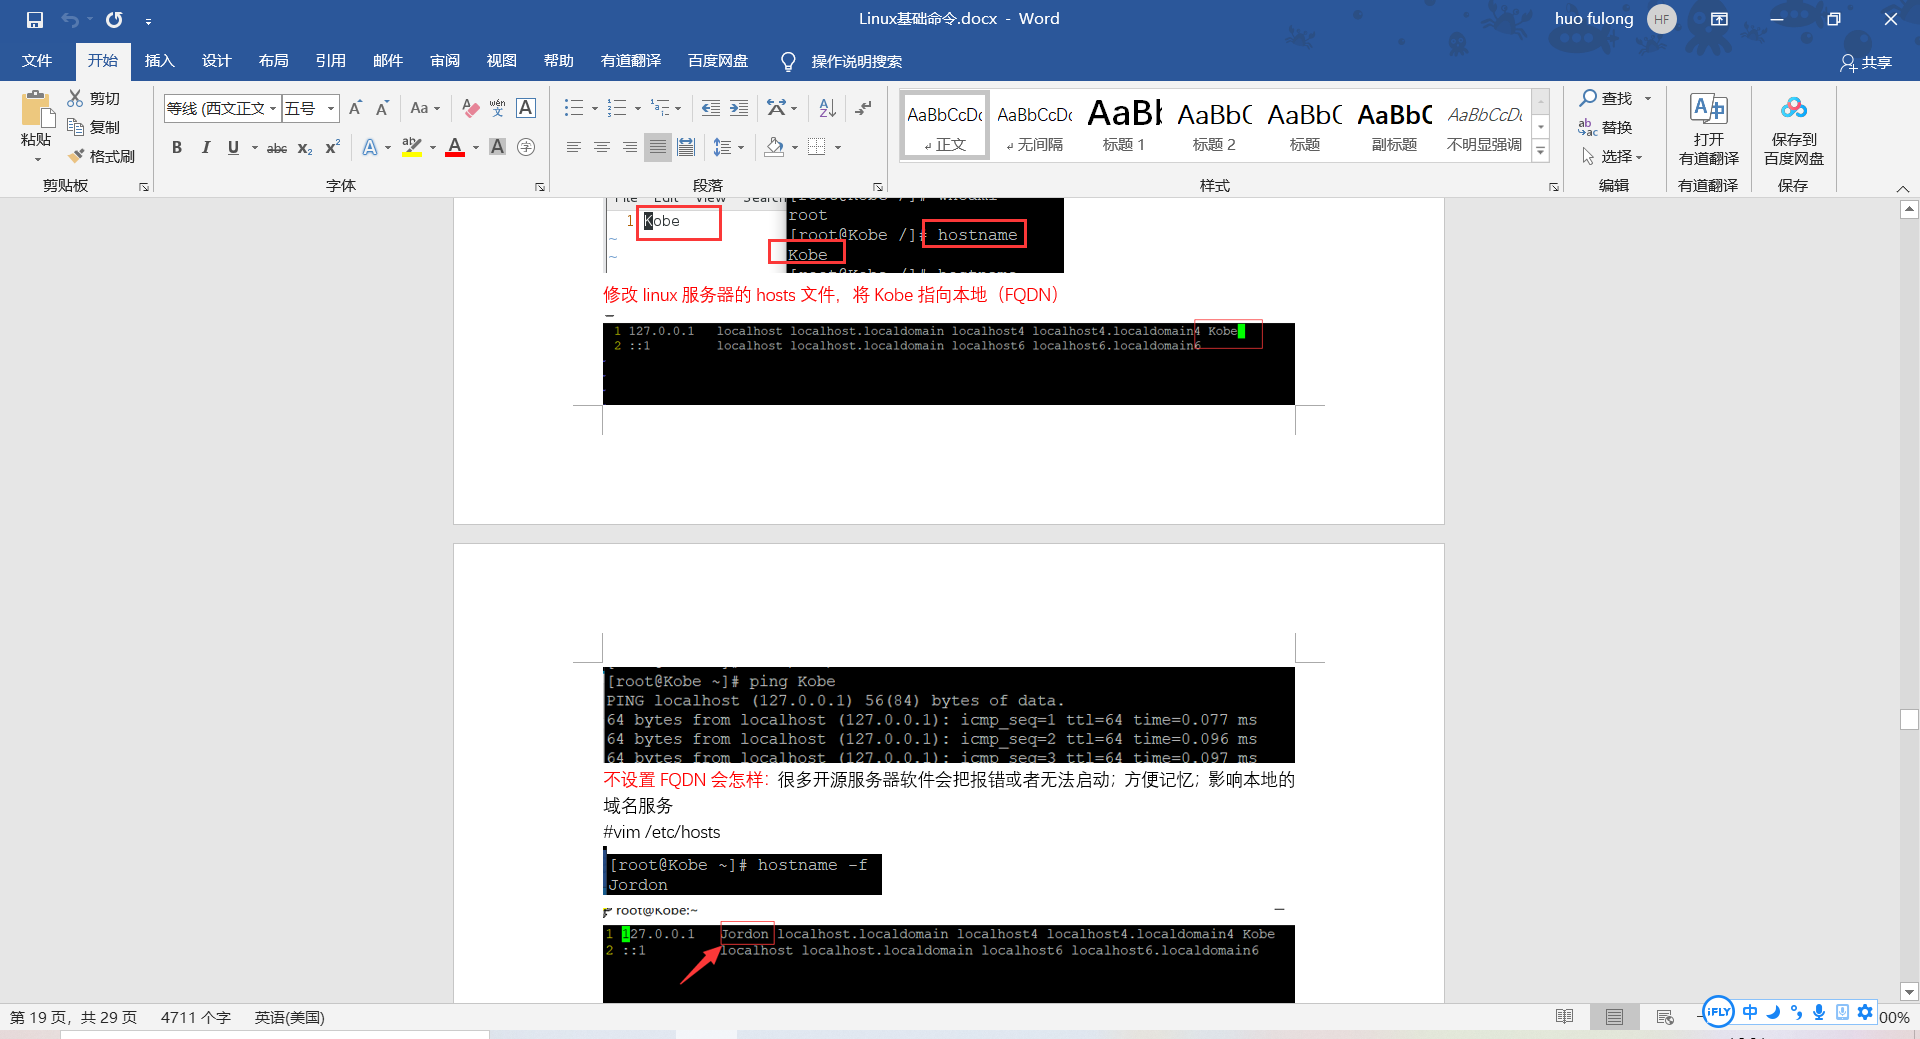Insert enclosed character with the circled character icon

(x=526, y=148)
